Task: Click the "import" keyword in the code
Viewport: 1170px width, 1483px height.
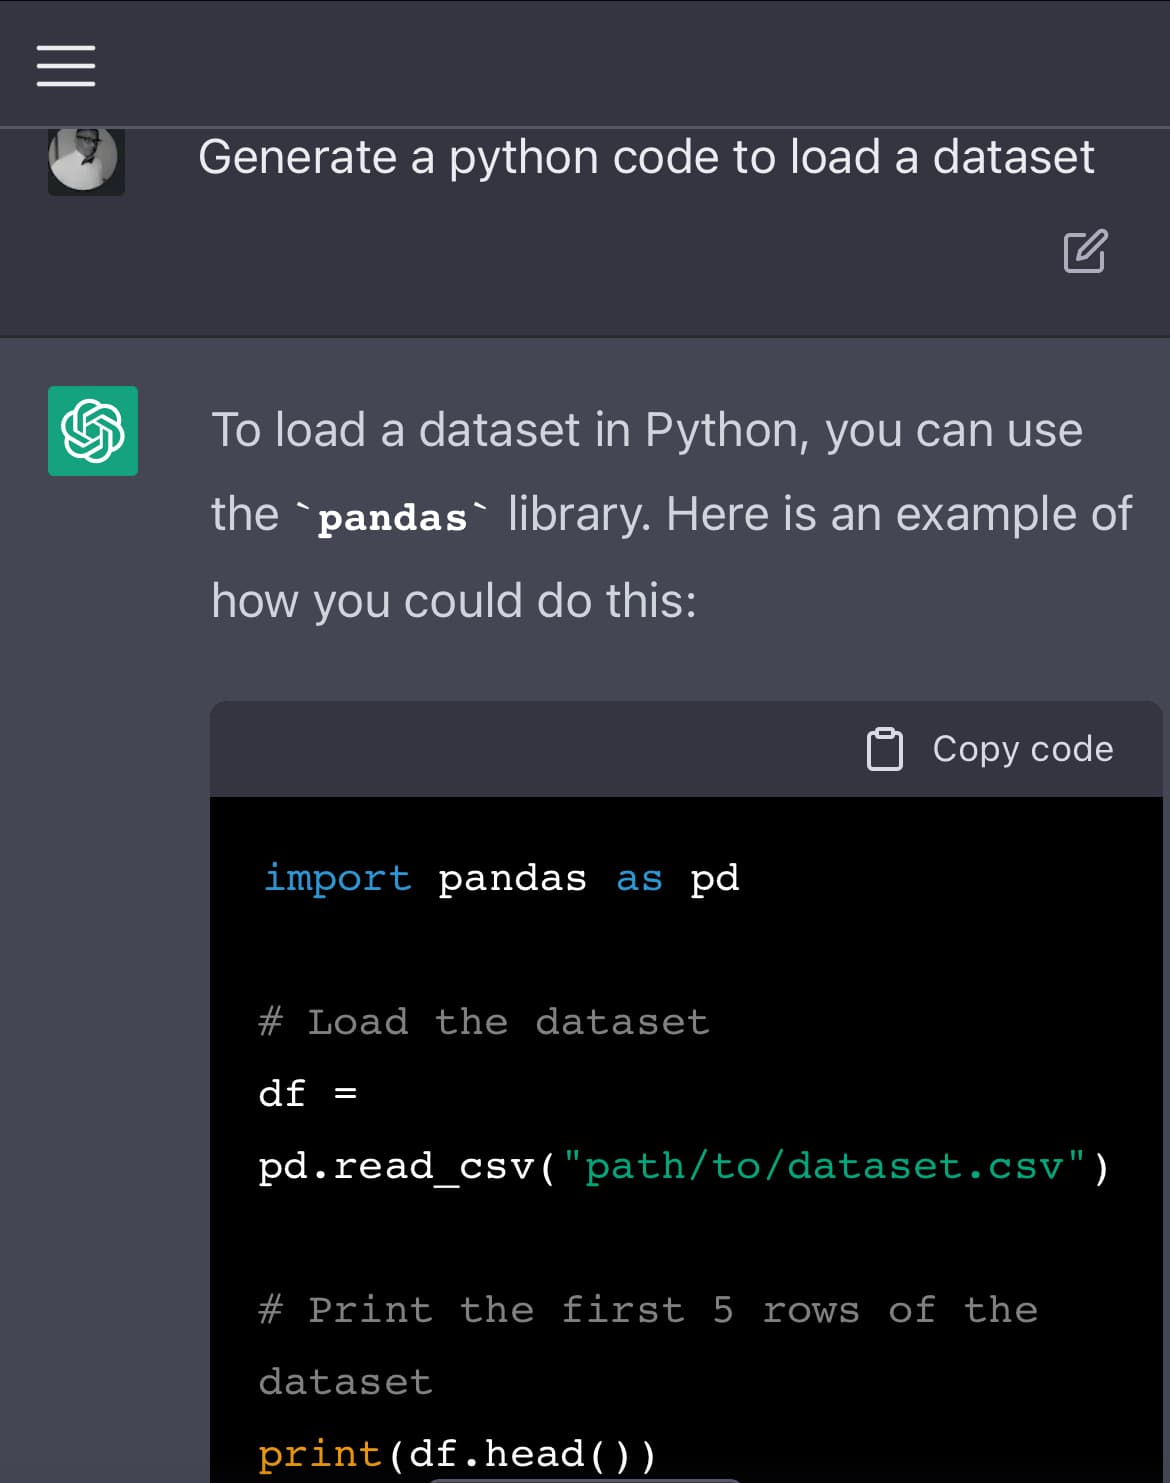Action: pyautogui.click(x=337, y=878)
